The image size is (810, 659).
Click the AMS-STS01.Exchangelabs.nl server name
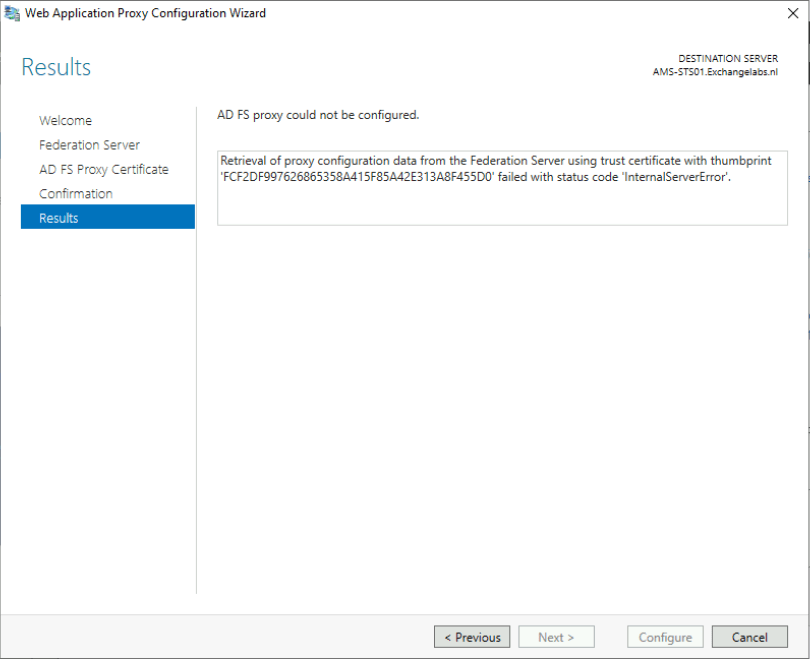click(x=714, y=73)
